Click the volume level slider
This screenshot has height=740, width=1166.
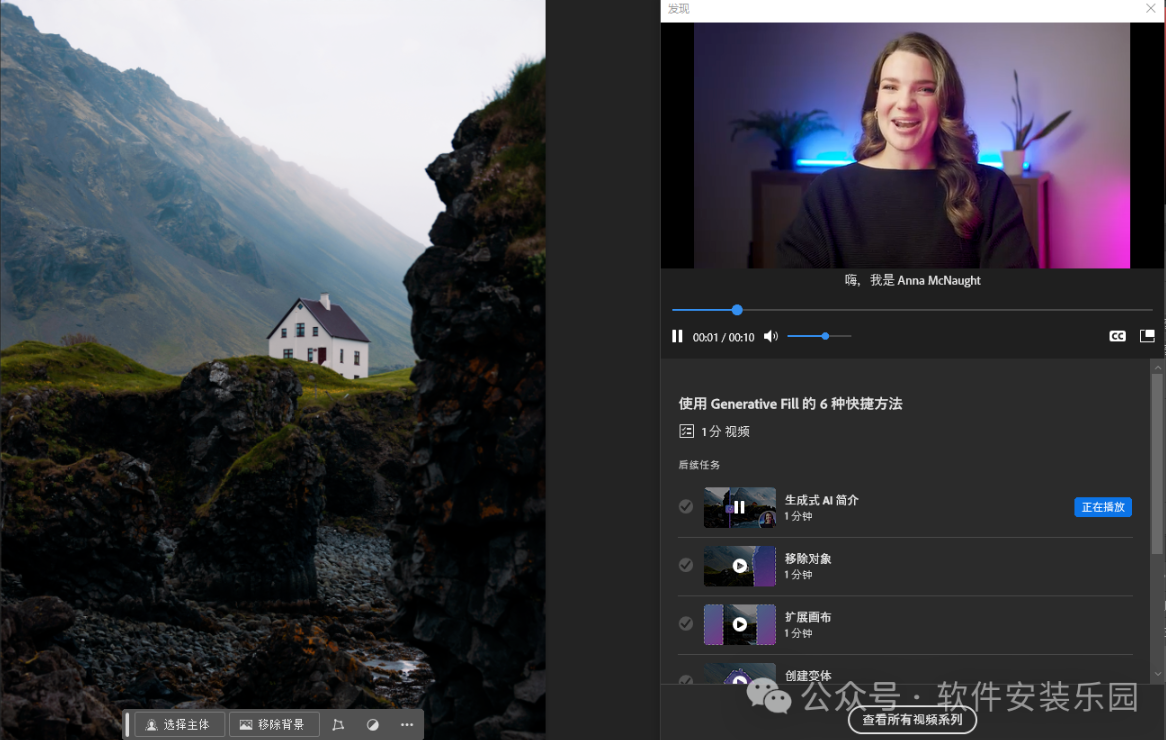point(819,337)
